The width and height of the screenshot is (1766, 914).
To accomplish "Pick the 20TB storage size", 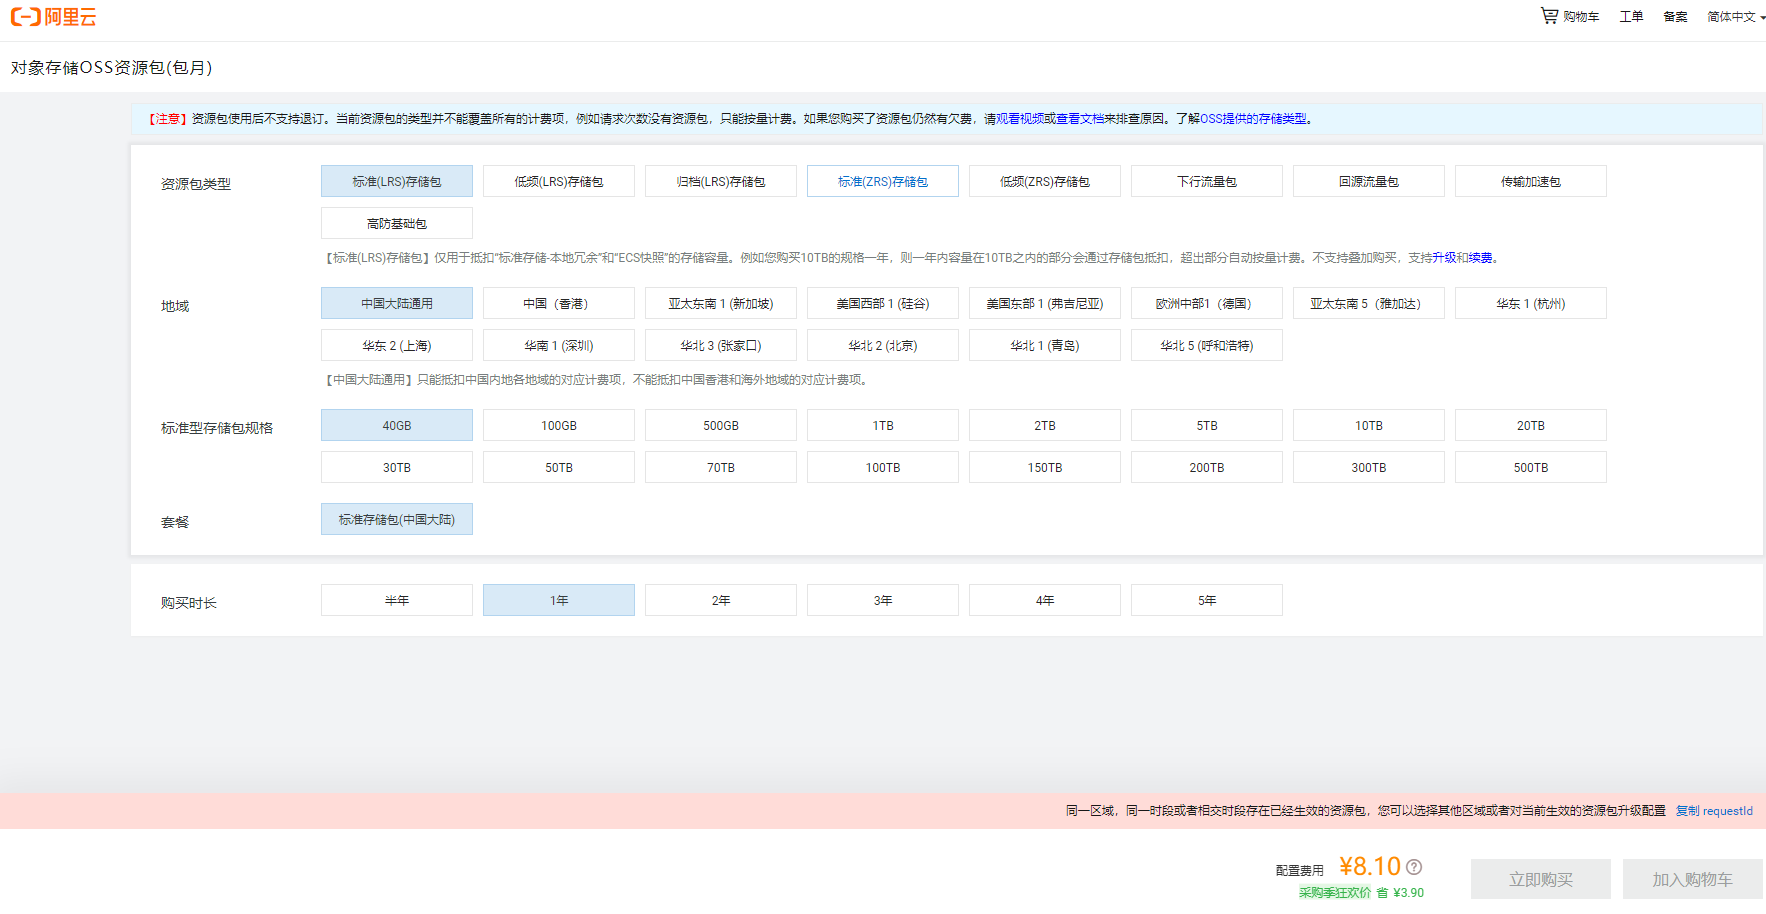I will click(1531, 425).
